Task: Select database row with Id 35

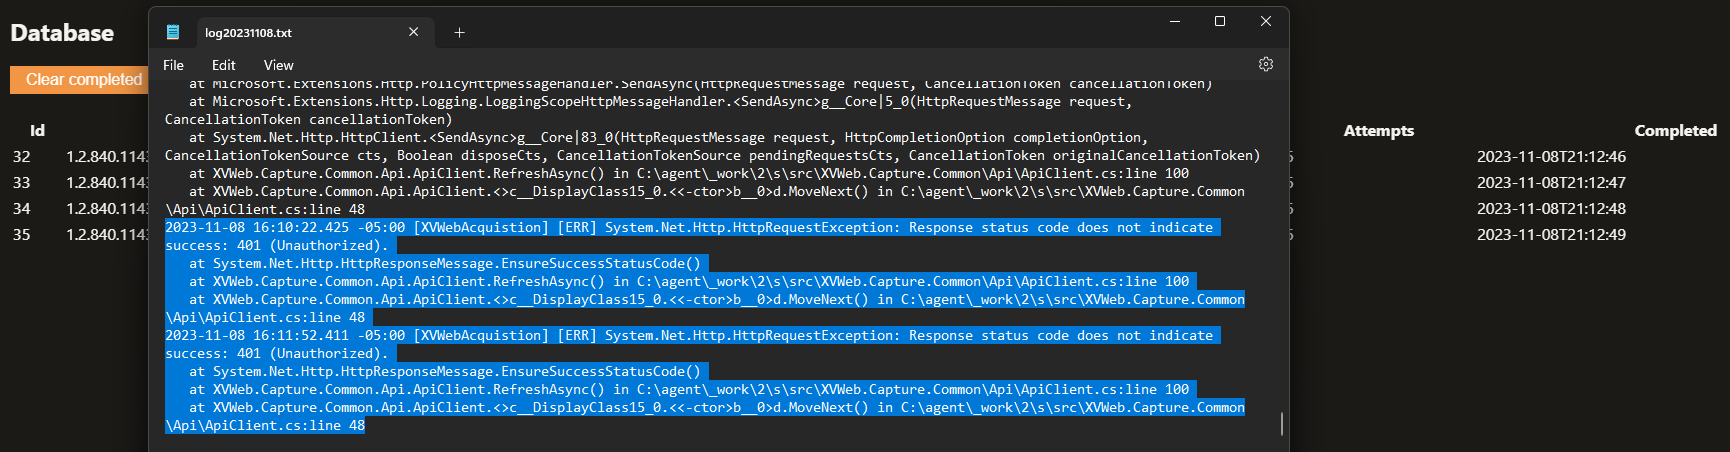Action: click(x=865, y=234)
